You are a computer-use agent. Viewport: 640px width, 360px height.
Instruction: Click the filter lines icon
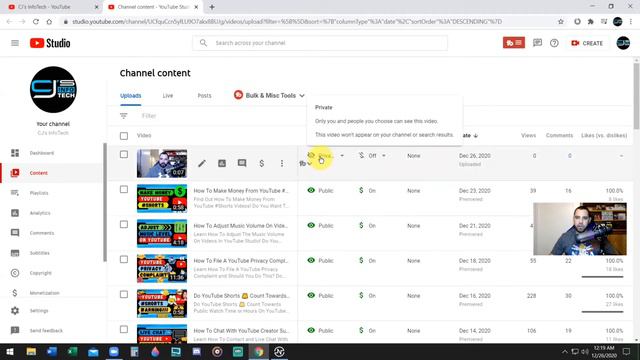[x=124, y=116]
